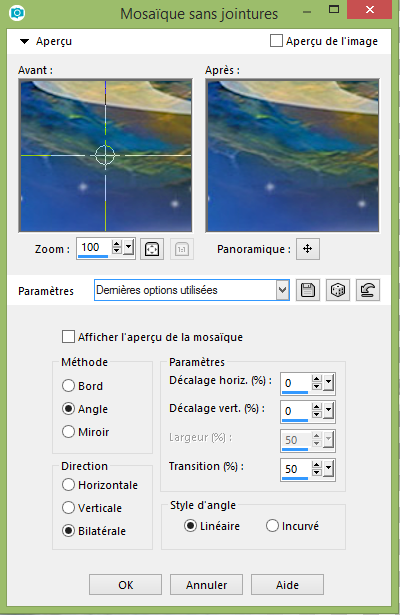Check Afficher l'aperçu de la mosaïque

(x=68, y=337)
